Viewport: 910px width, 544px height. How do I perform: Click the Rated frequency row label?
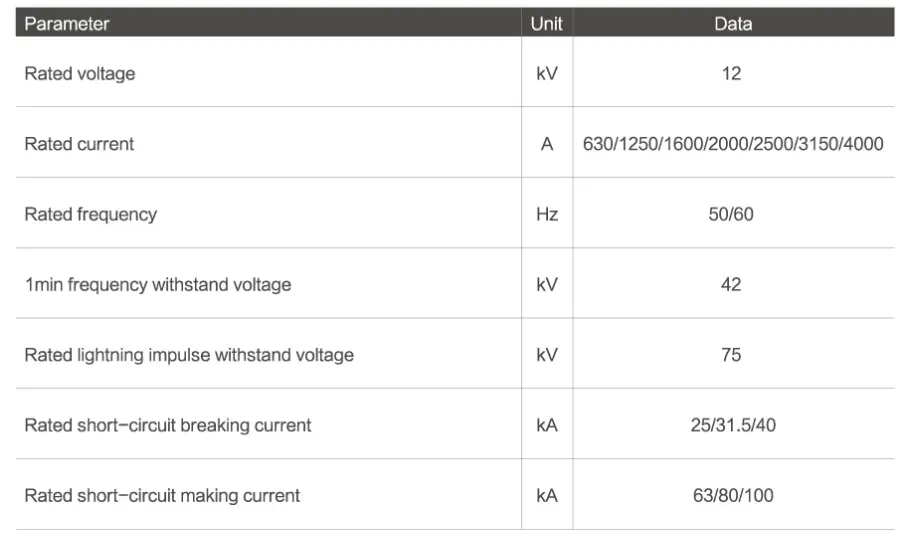[x=91, y=214]
